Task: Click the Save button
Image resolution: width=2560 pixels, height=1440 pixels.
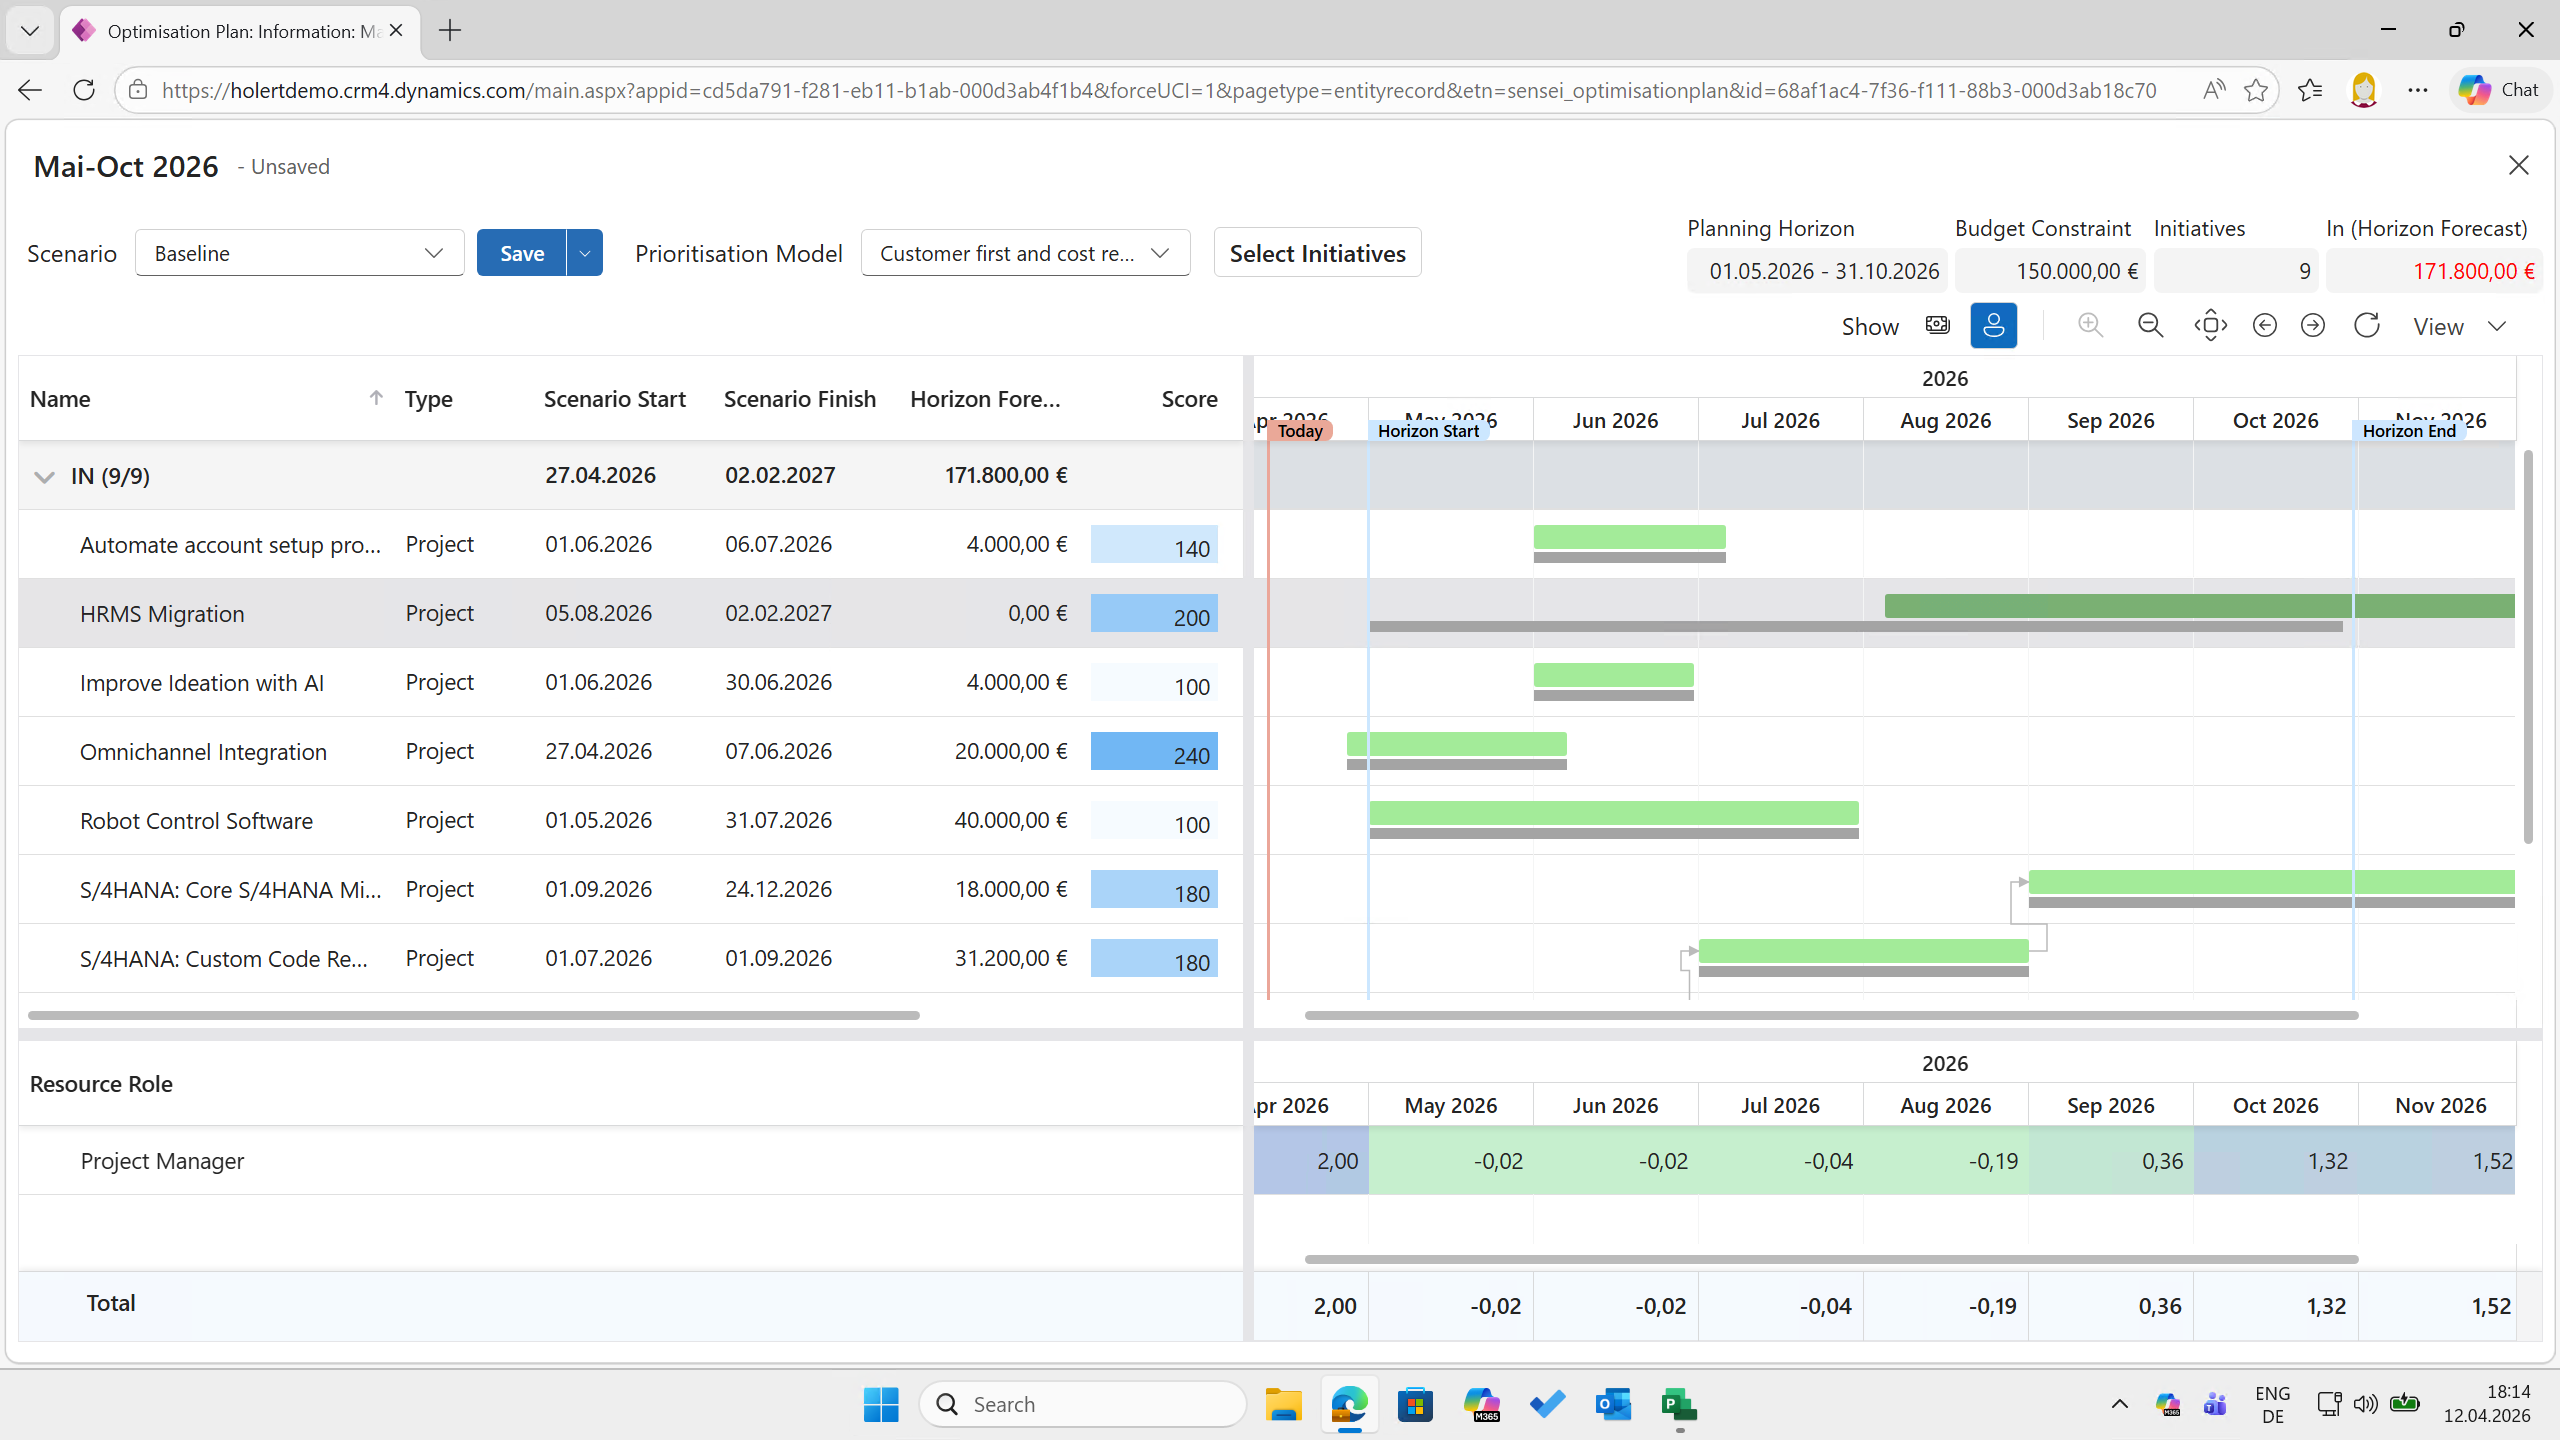Action: point(521,253)
